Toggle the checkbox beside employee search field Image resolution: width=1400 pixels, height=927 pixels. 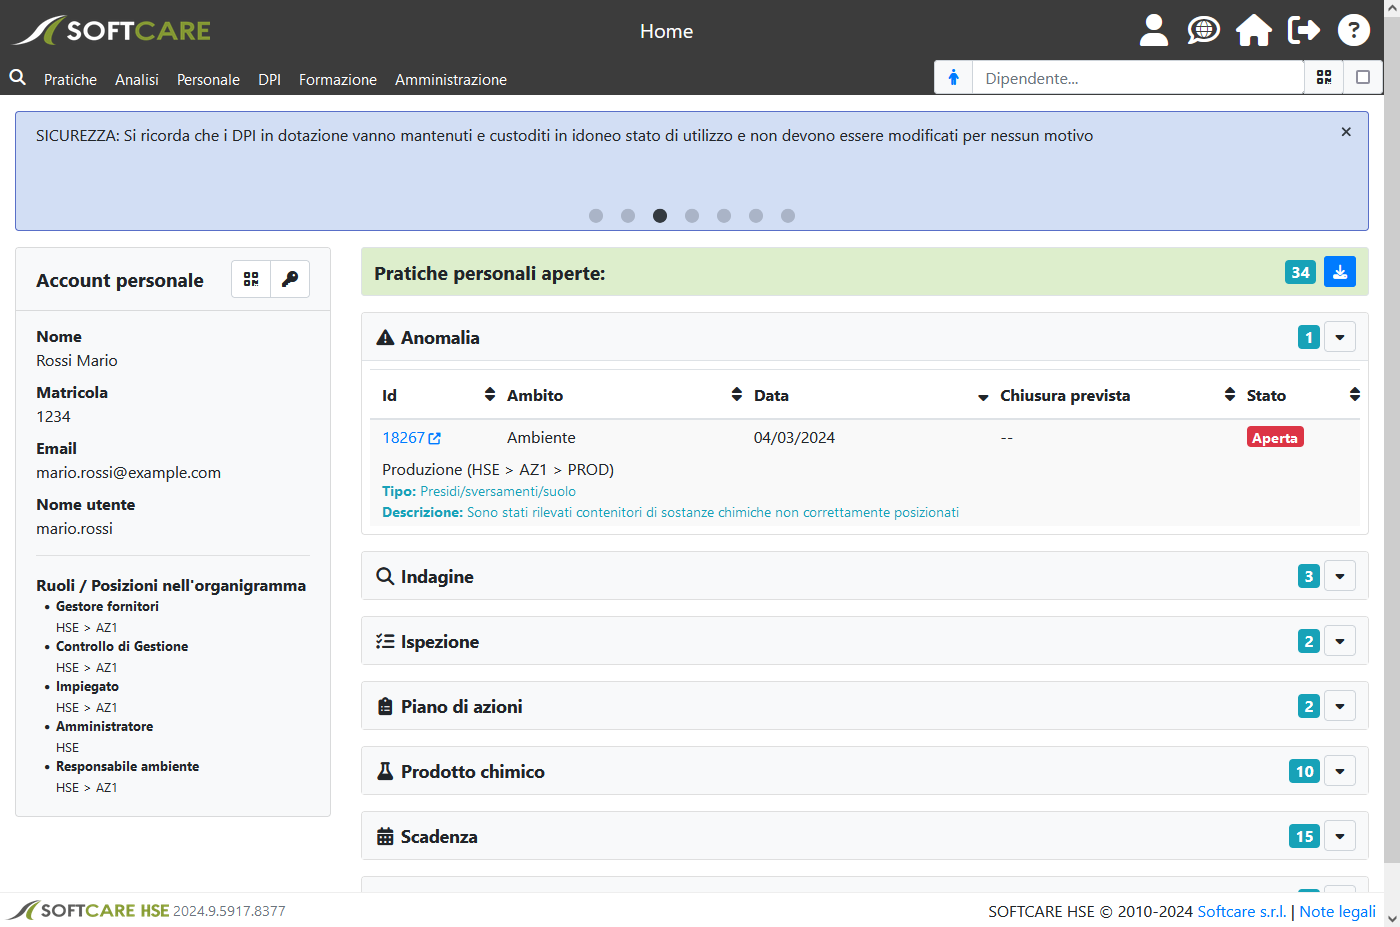(1362, 77)
